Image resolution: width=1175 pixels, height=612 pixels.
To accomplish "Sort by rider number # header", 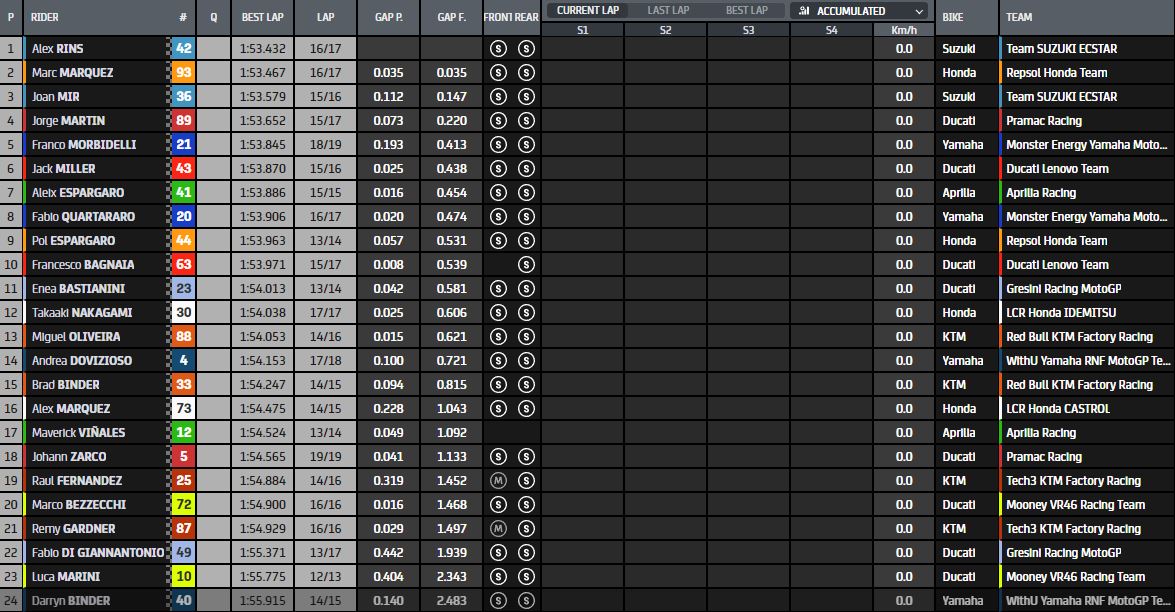I will pyautogui.click(x=183, y=17).
